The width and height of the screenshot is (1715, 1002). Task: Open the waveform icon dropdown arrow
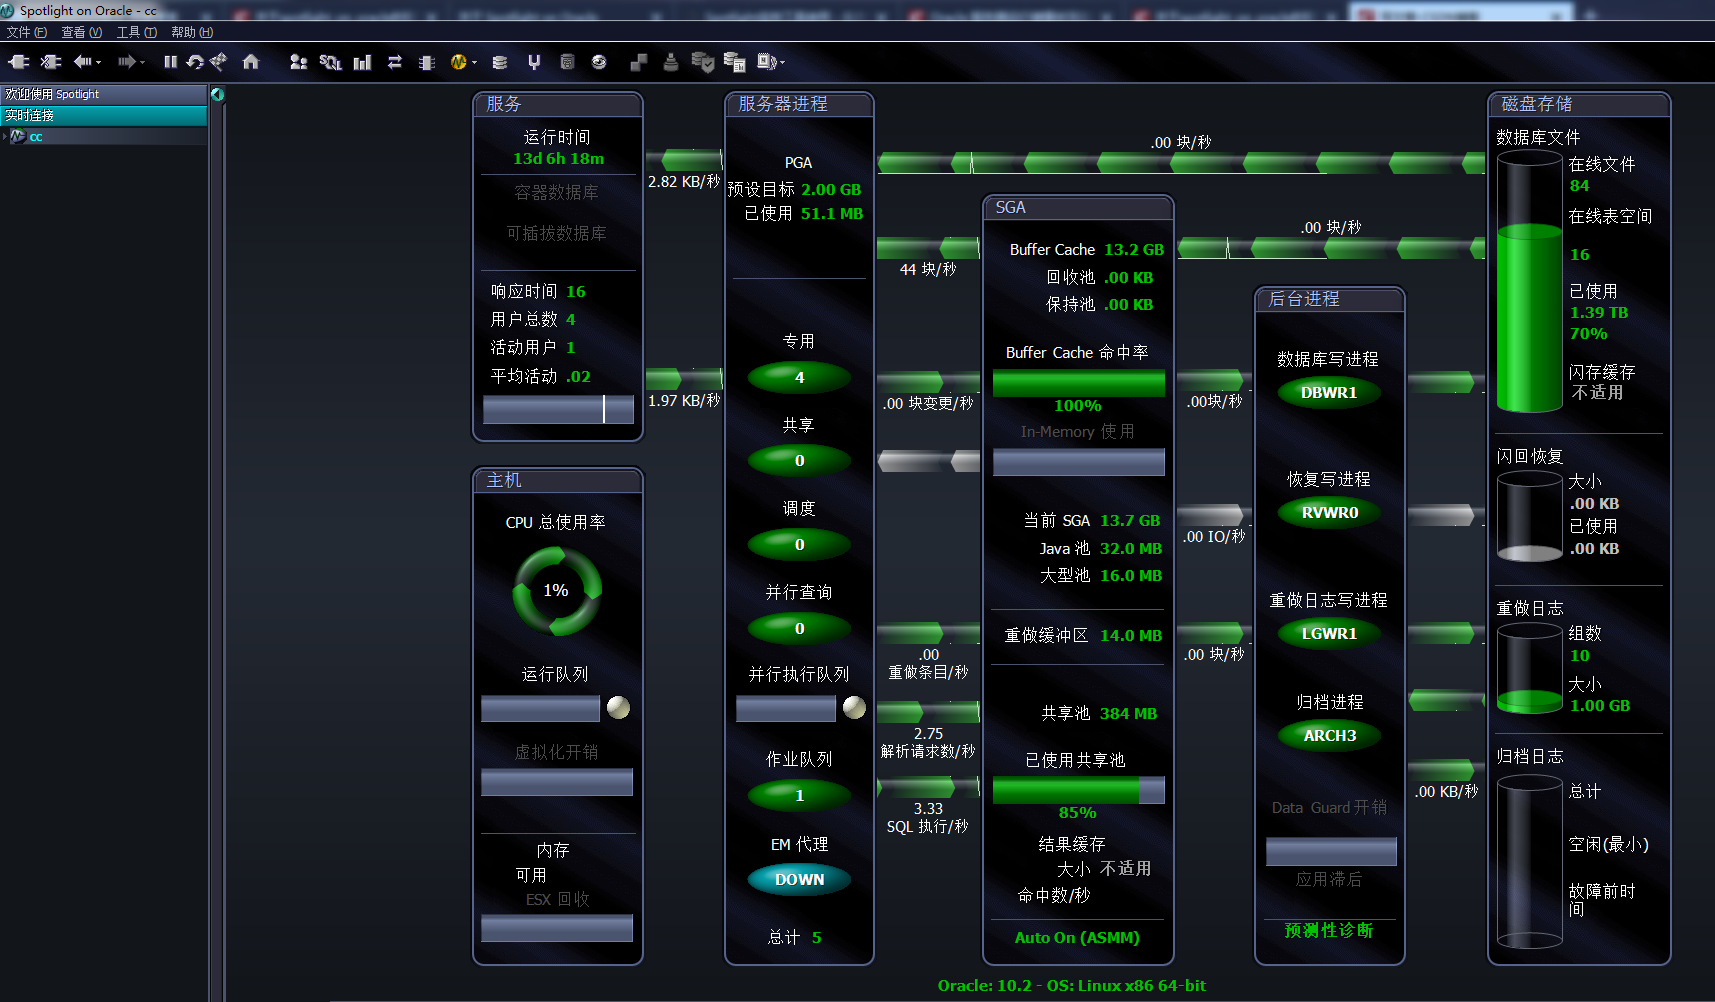click(474, 63)
